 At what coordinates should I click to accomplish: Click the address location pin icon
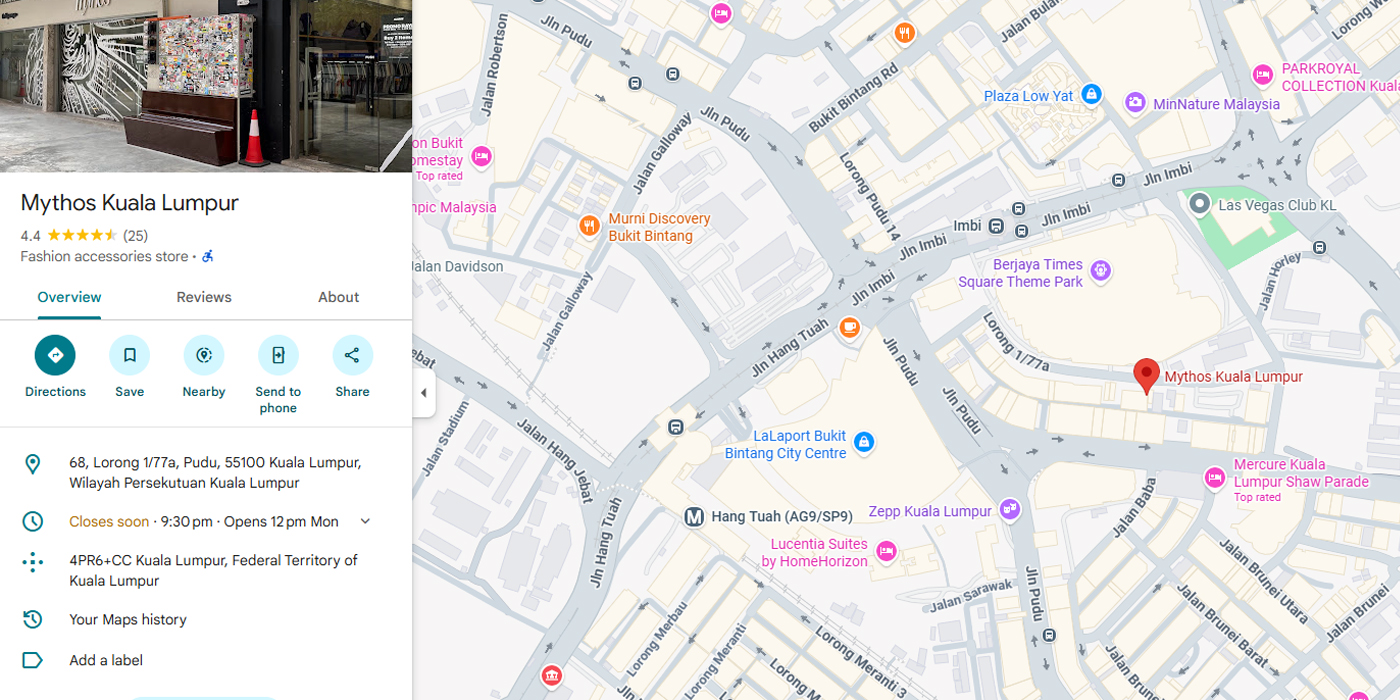[x=33, y=464]
